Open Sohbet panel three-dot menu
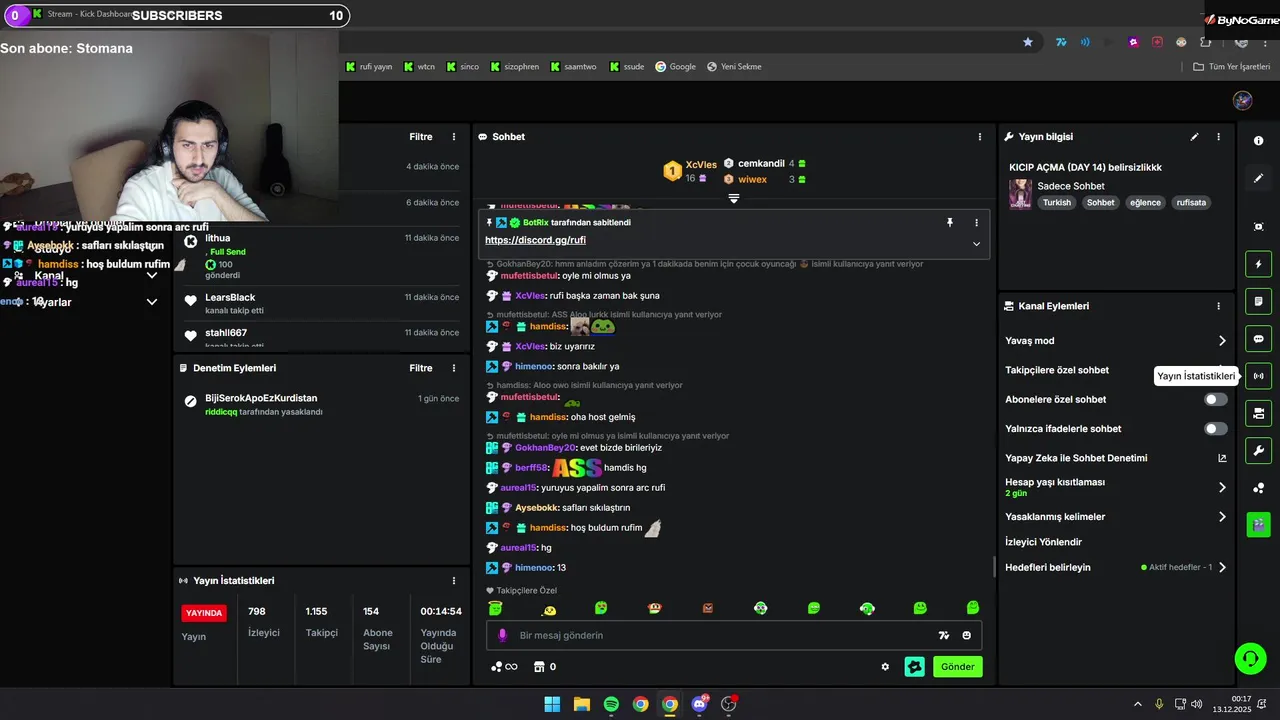The width and height of the screenshot is (1280, 720). coord(980,137)
